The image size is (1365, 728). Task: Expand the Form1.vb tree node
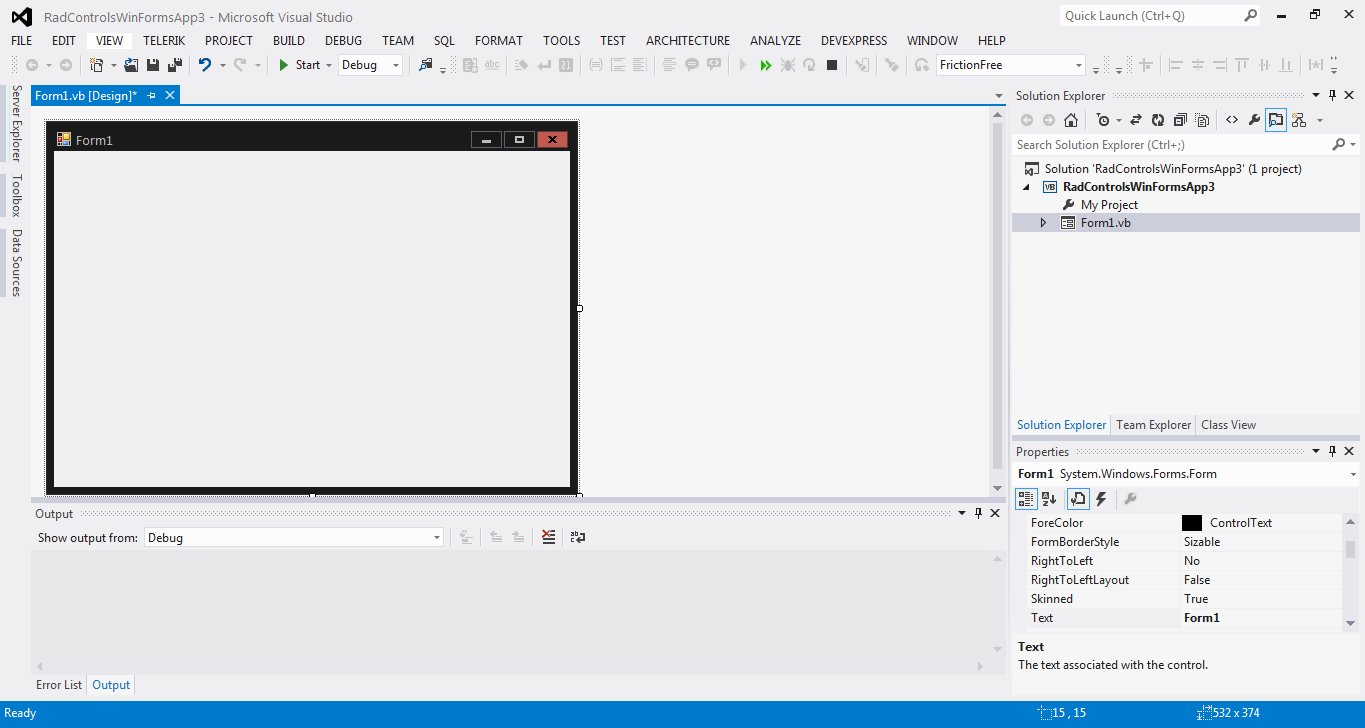1043,223
